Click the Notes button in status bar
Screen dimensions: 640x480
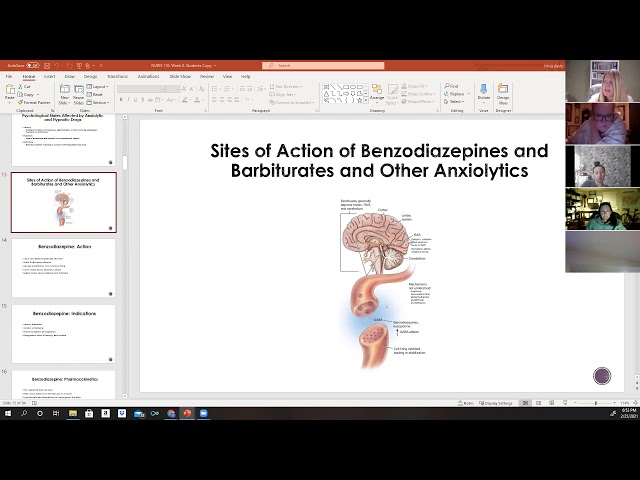click(x=466, y=403)
